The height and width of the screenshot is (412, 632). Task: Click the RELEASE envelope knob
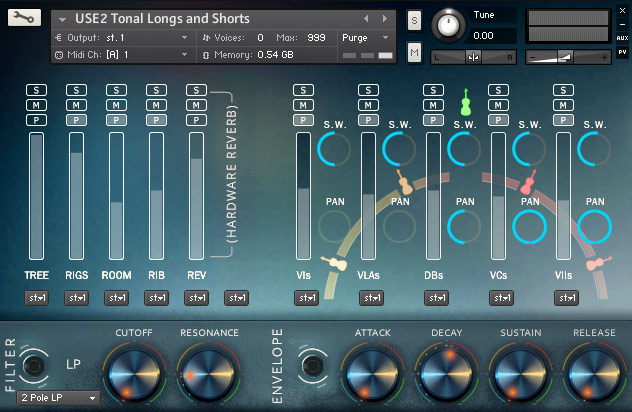click(594, 374)
